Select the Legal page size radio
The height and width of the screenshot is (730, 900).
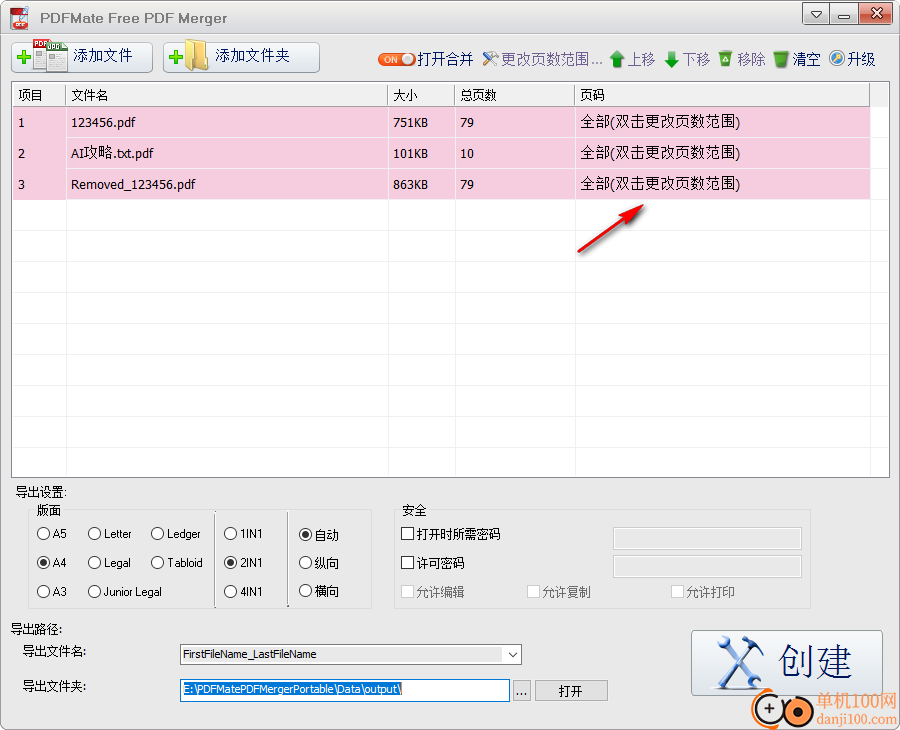(95, 562)
